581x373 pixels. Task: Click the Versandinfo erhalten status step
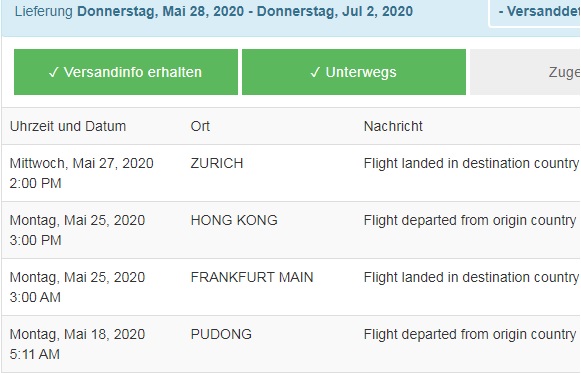pyautogui.click(x=126, y=72)
